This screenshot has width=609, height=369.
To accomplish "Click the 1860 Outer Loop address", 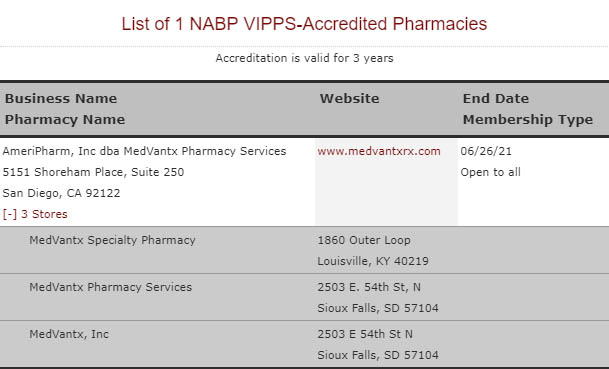I will (x=364, y=240).
